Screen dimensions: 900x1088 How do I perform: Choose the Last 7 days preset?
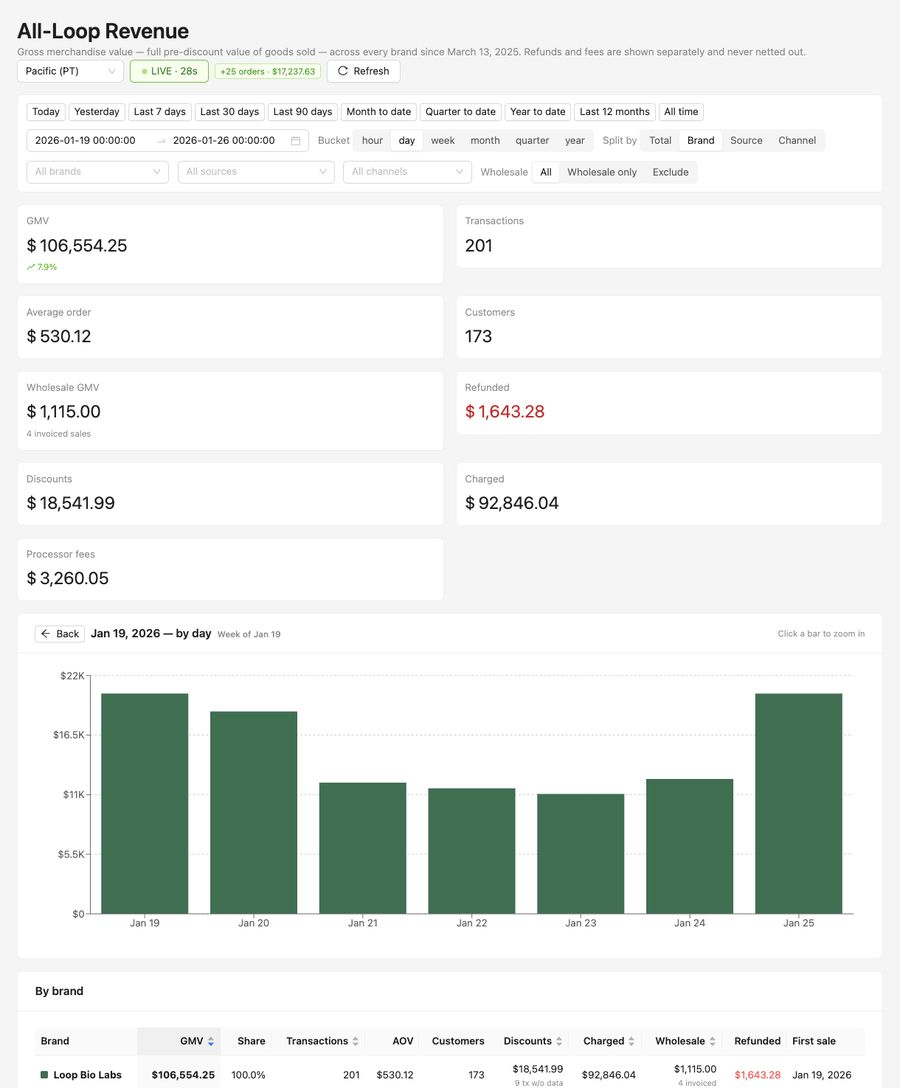pos(160,112)
